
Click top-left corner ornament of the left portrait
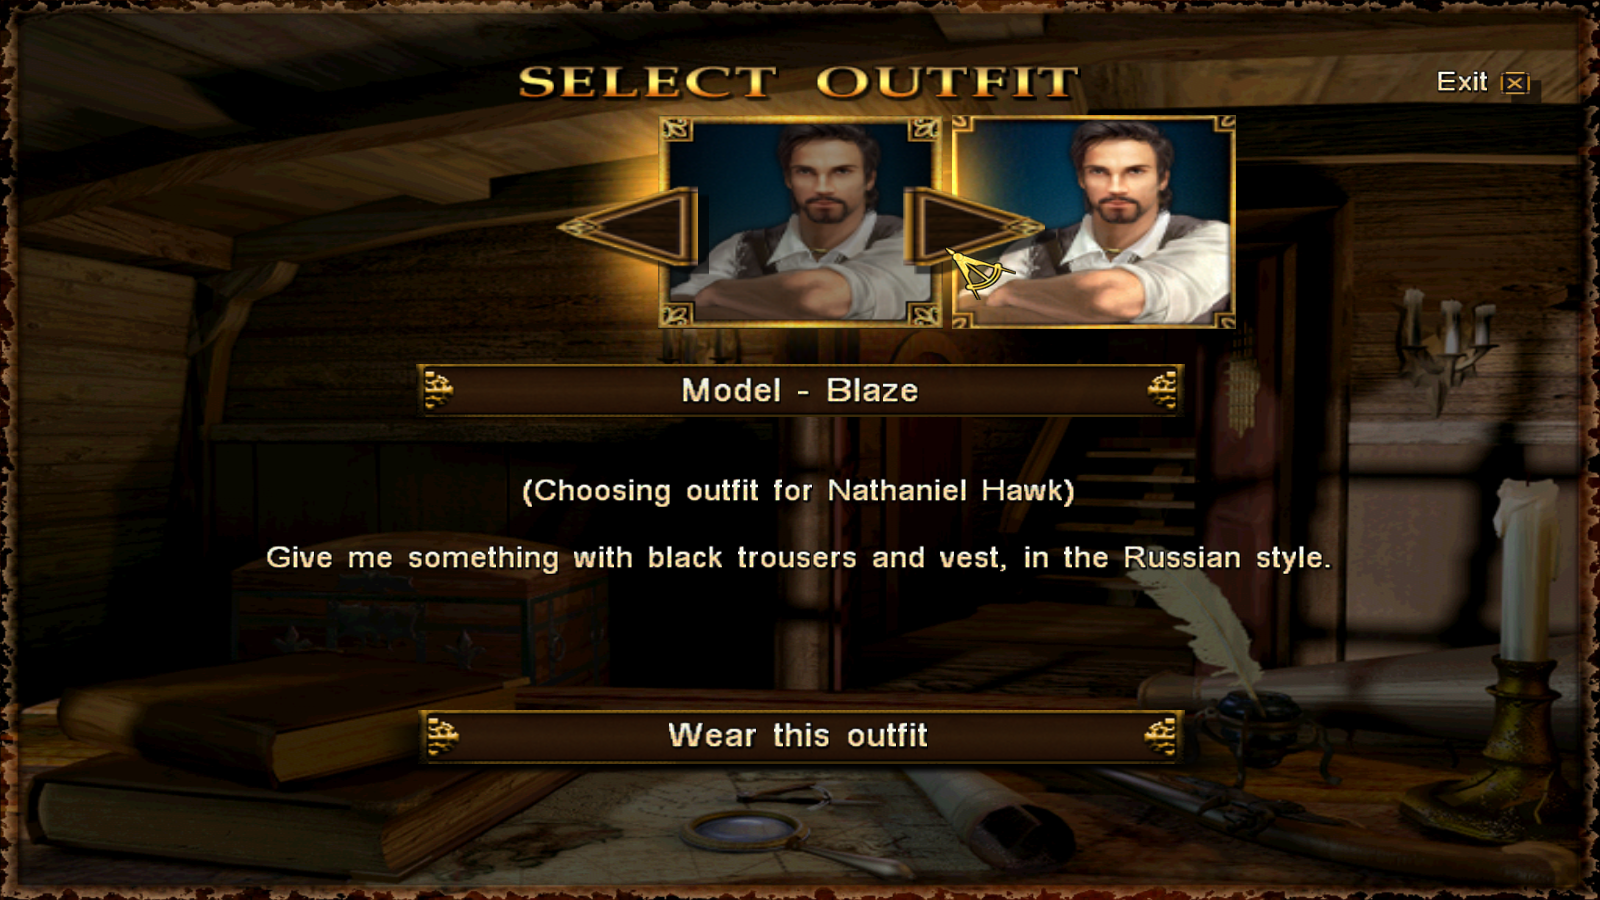[x=677, y=130]
